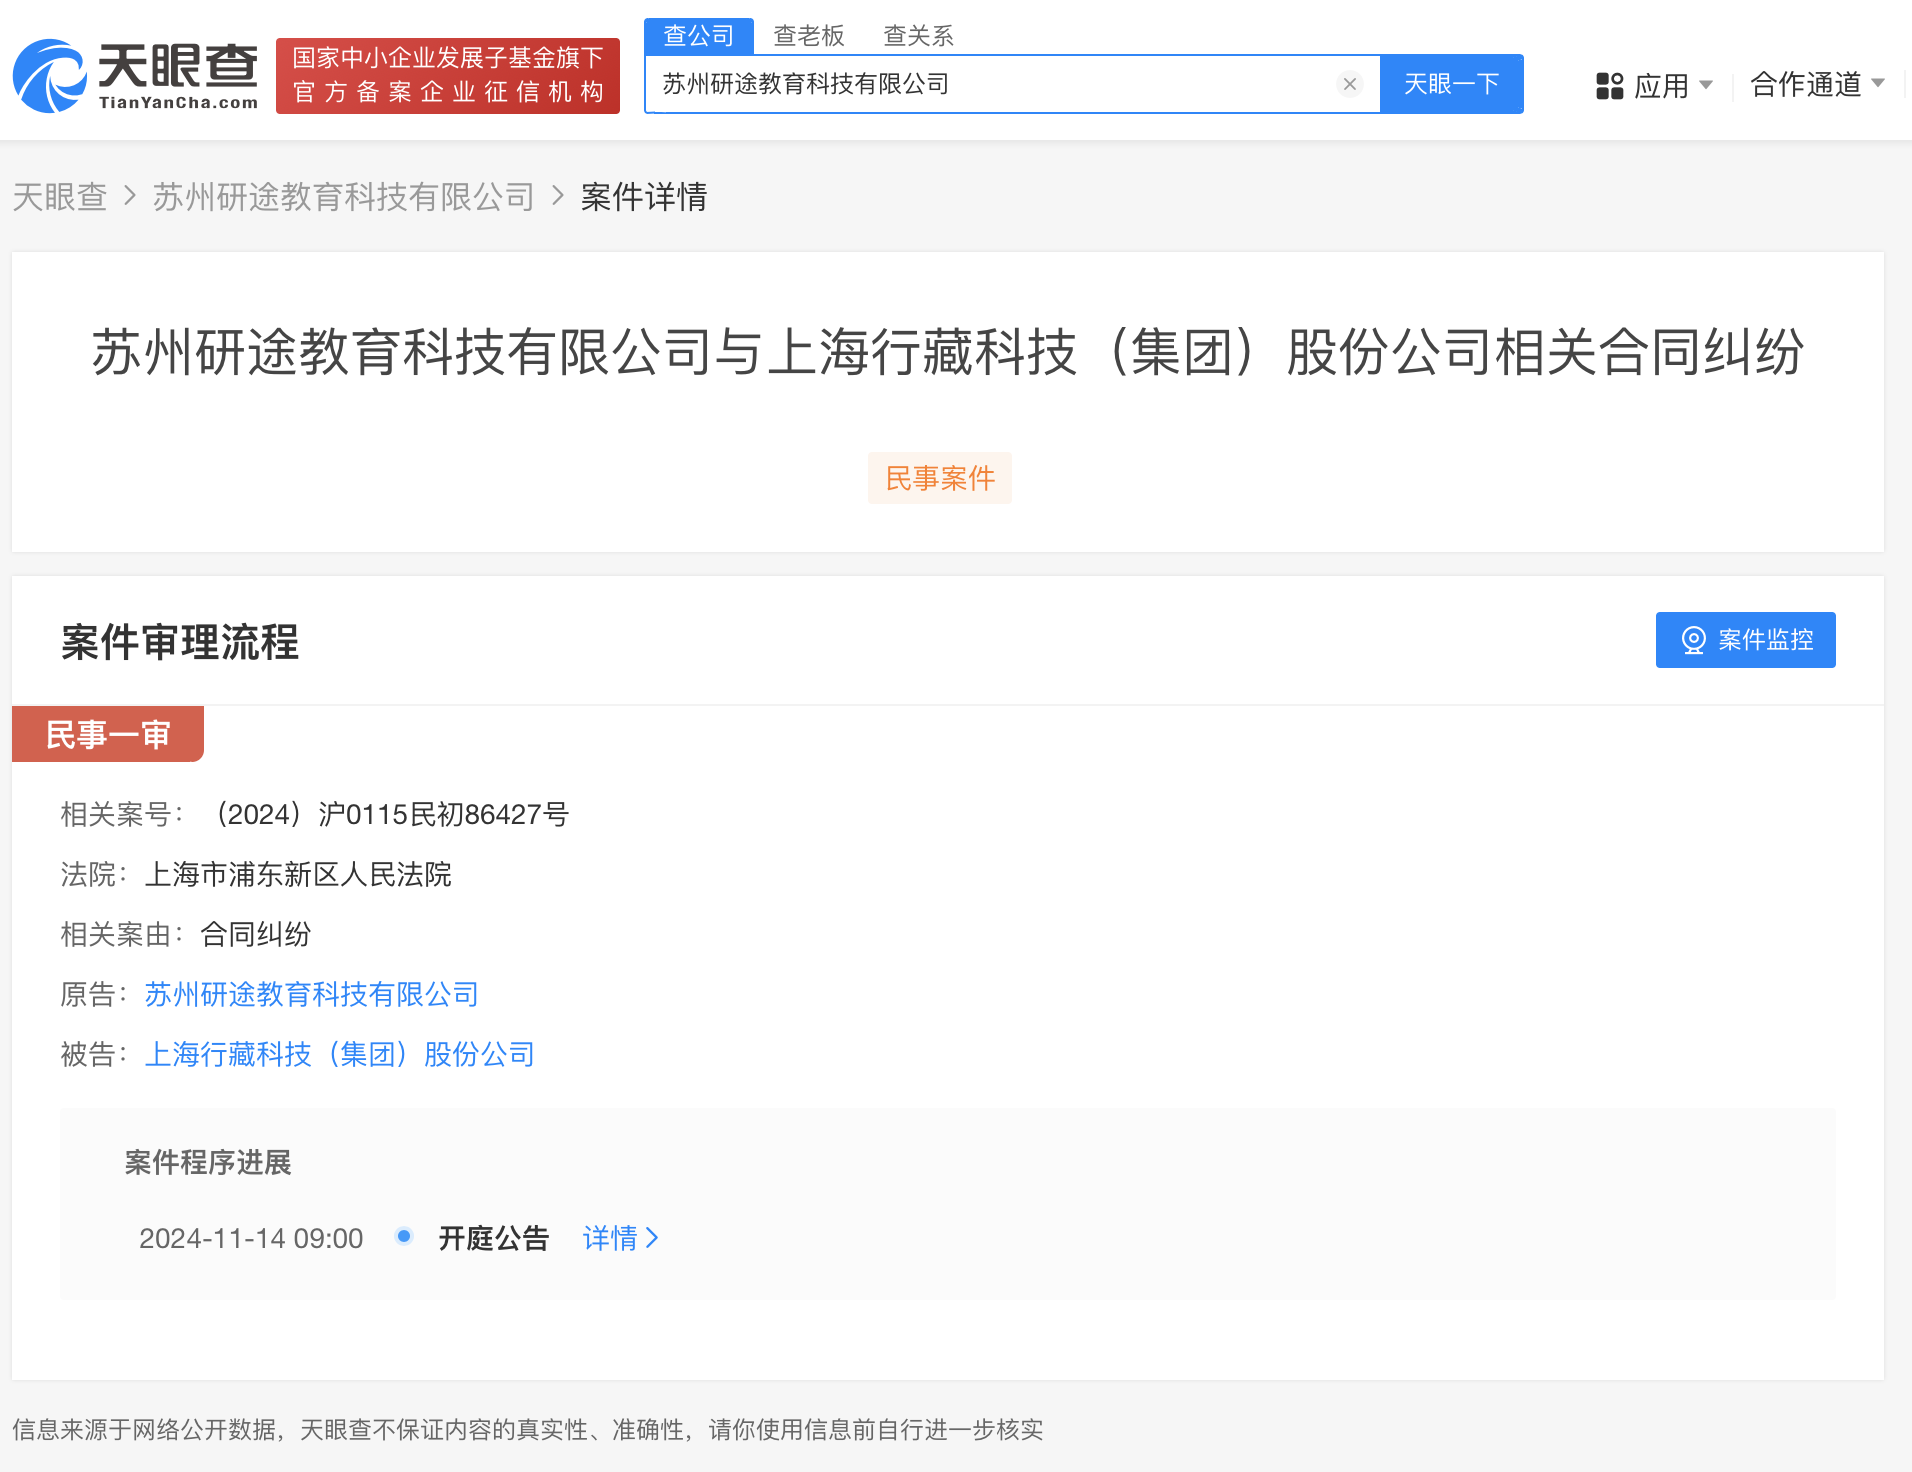Image resolution: width=1912 pixels, height=1472 pixels.
Task: Switch to the 查关系 tab
Action: tap(919, 36)
